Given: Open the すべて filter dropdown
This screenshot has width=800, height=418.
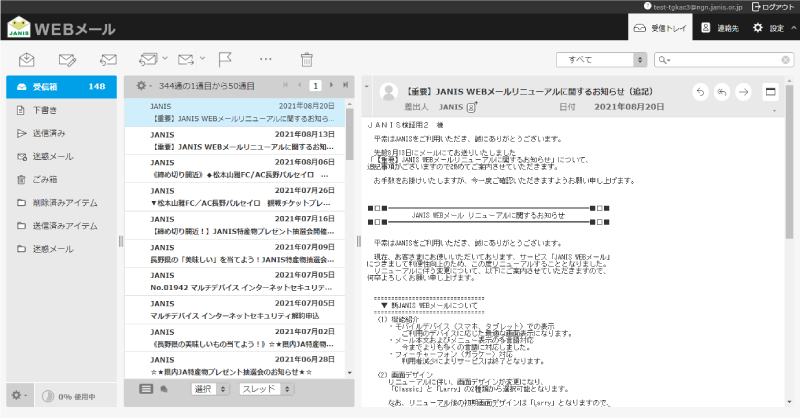Looking at the screenshot, I should coord(602,60).
